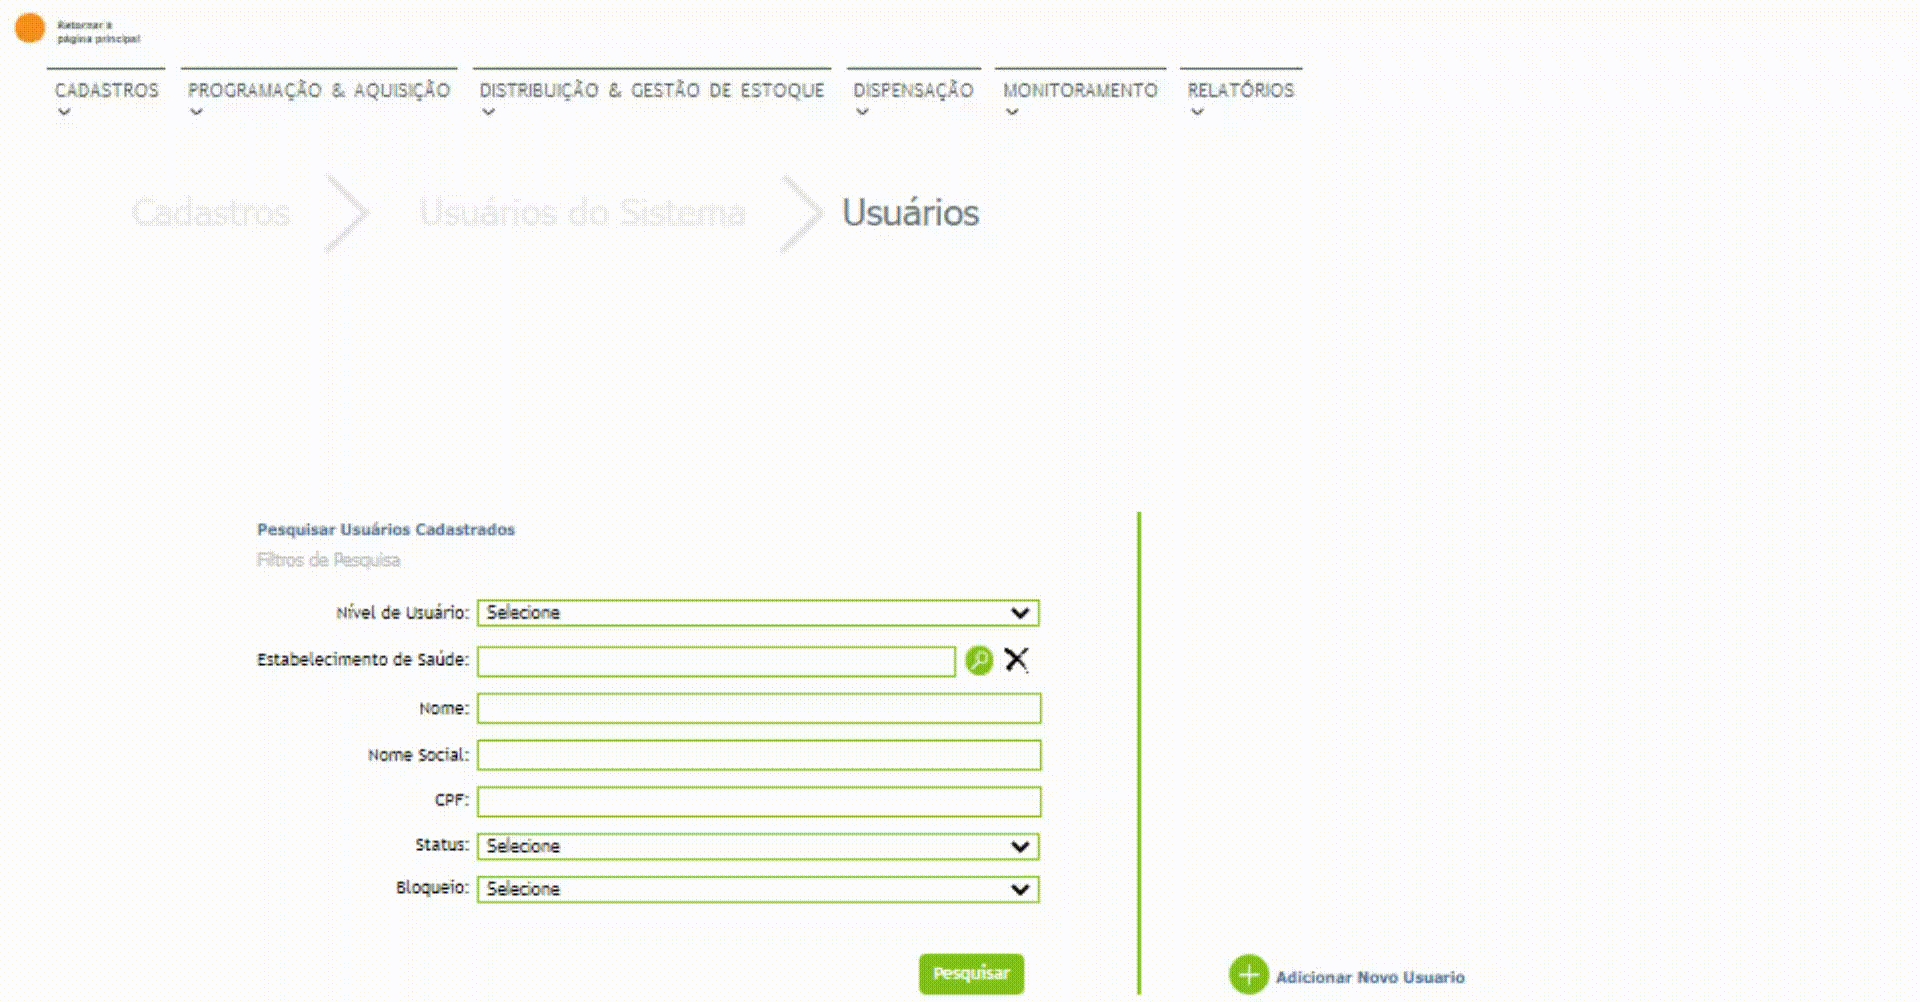Open the Relatórios menu

[1240, 91]
